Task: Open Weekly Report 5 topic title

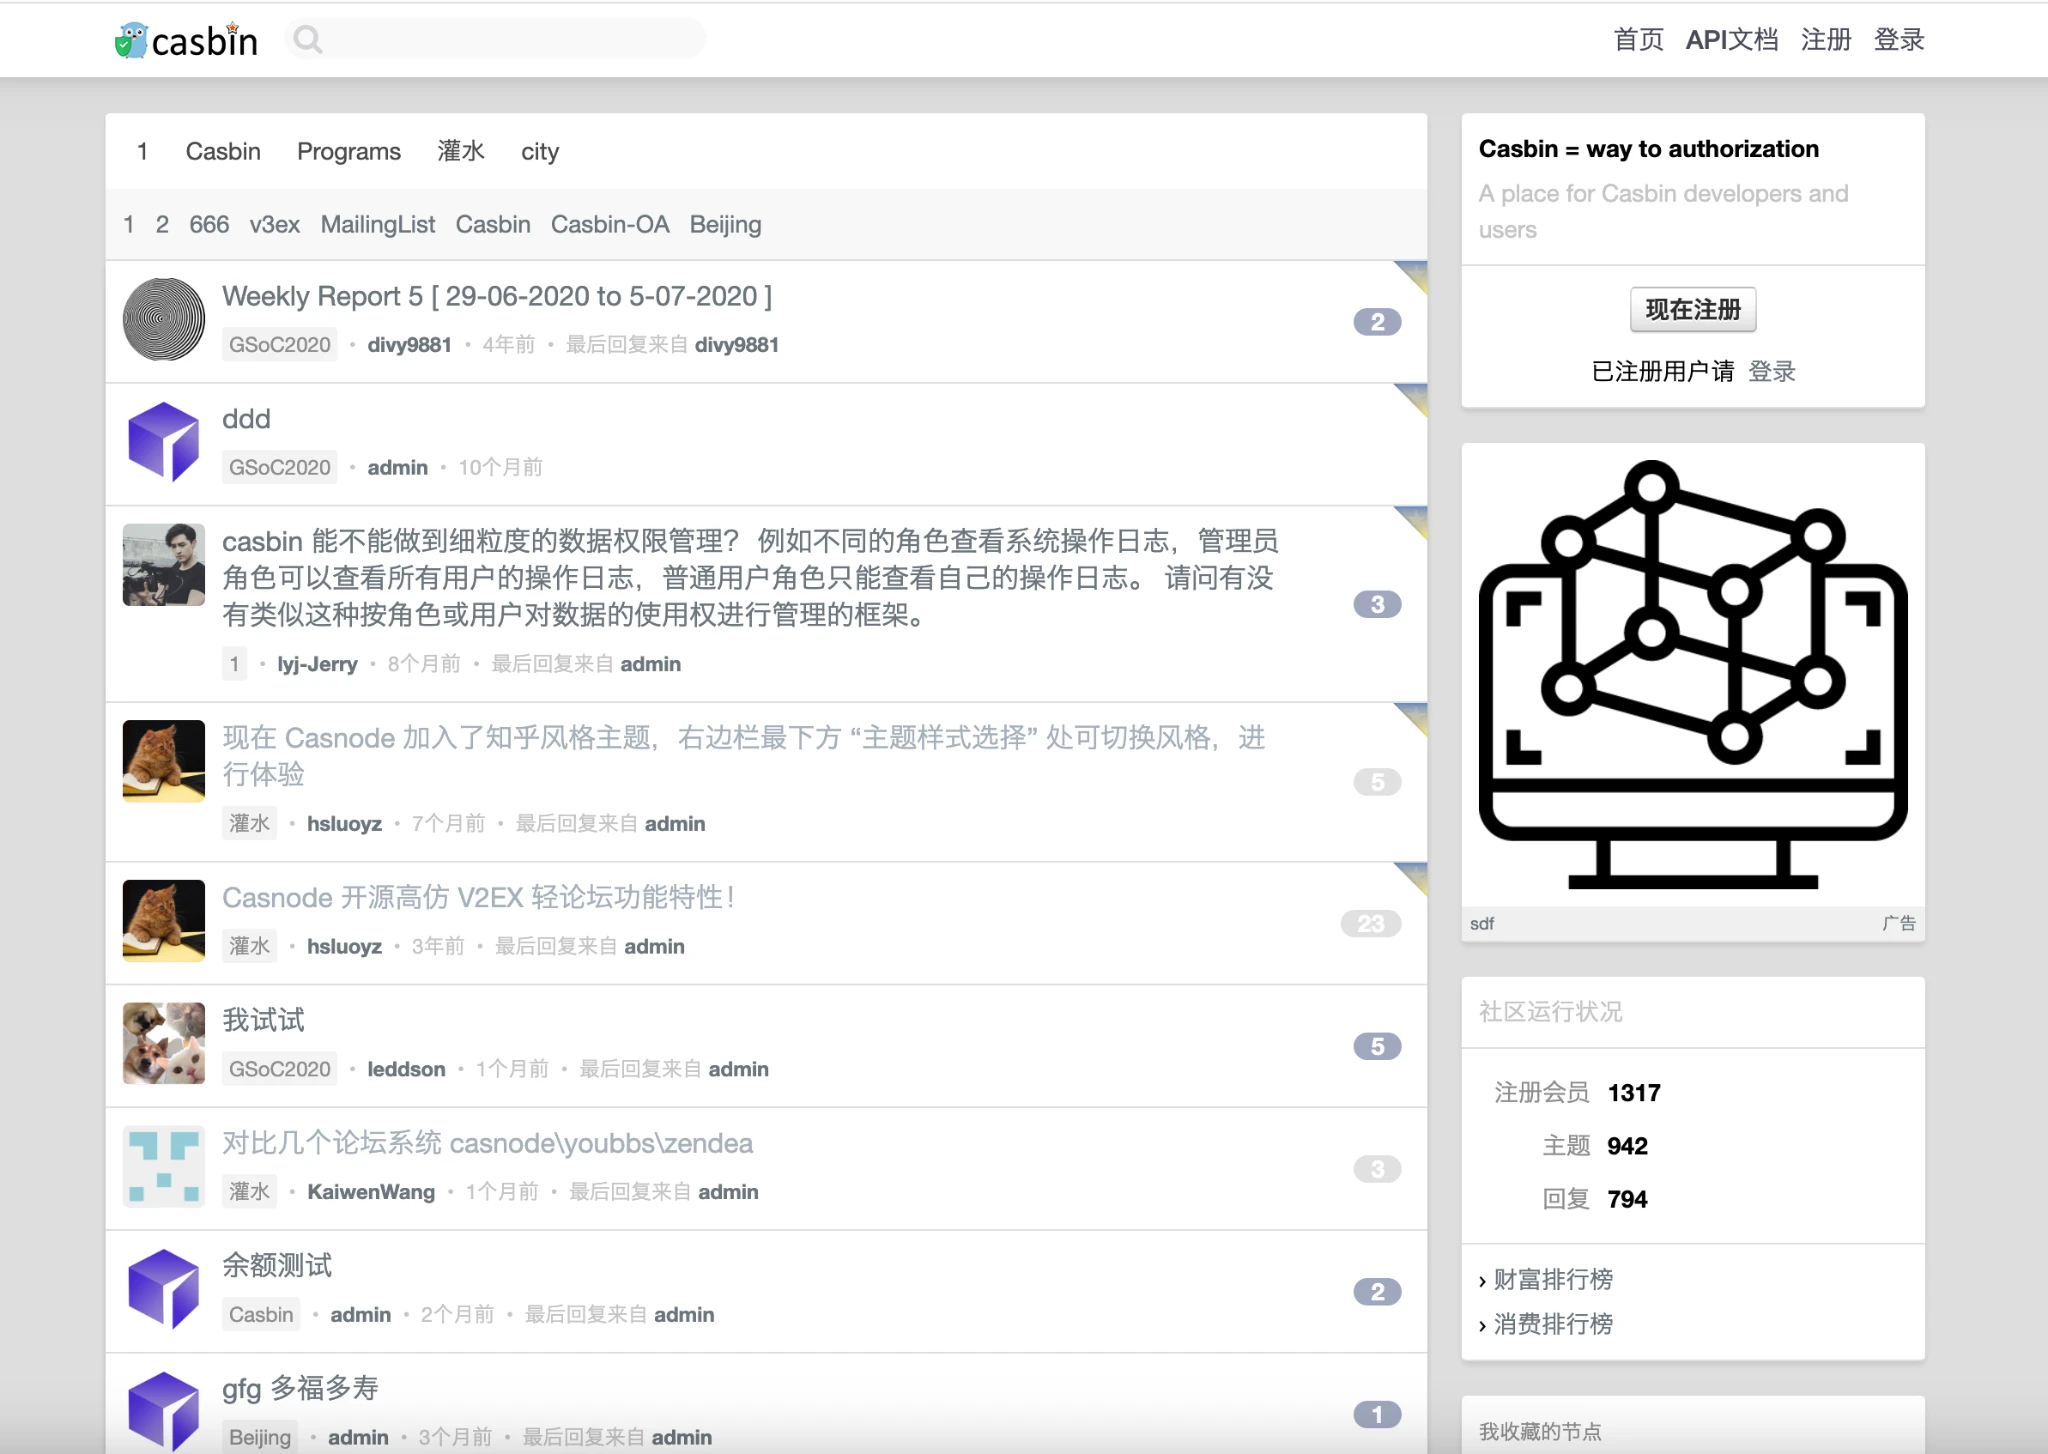Action: (x=496, y=296)
